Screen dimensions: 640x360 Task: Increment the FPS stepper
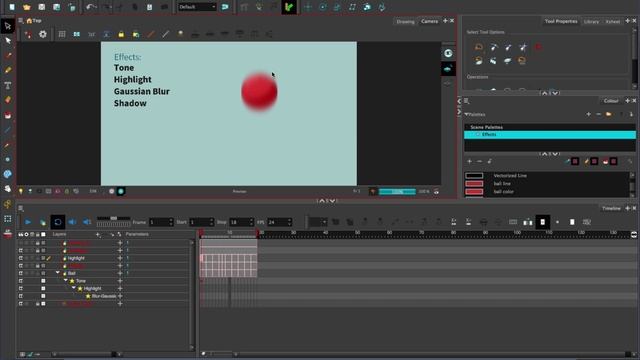(x=289, y=220)
